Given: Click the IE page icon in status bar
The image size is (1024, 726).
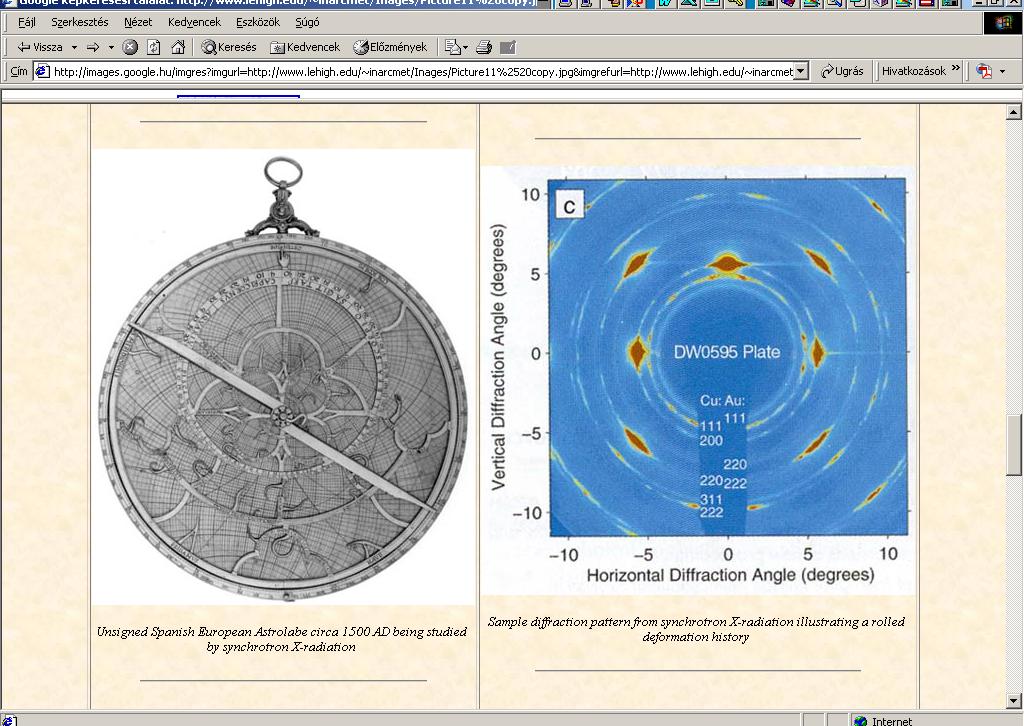Looking at the screenshot, I should point(10,721).
